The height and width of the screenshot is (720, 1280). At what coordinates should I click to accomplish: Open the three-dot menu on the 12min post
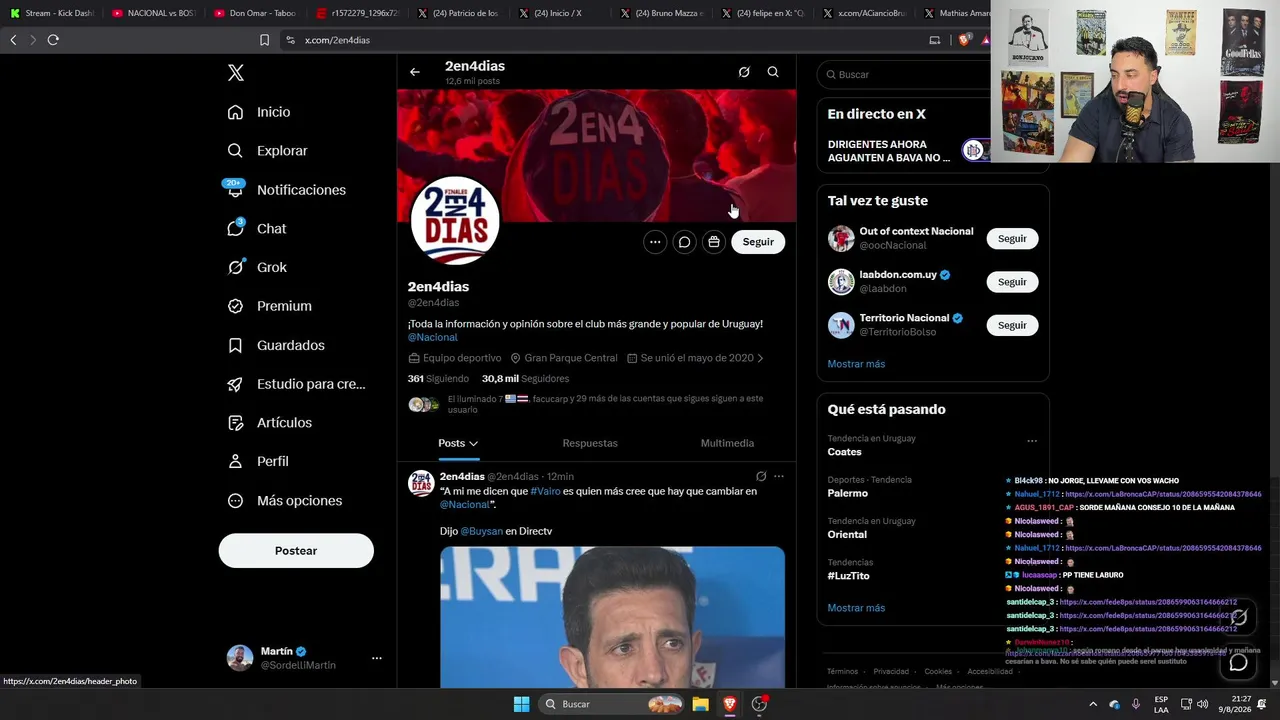779,477
